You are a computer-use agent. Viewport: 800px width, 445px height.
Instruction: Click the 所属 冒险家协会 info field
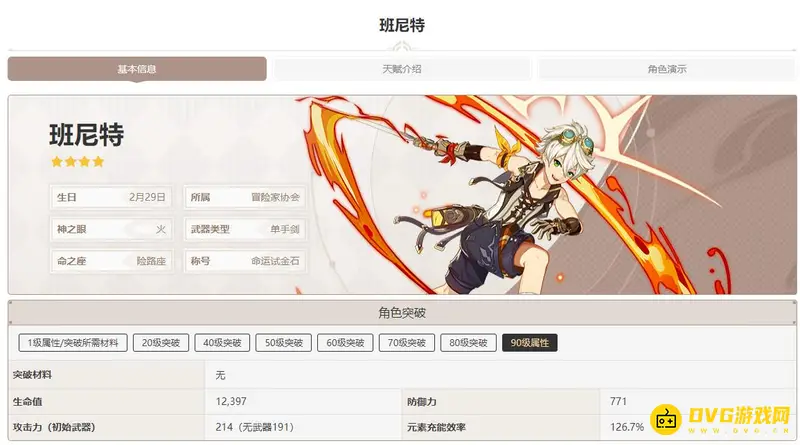click(x=245, y=197)
